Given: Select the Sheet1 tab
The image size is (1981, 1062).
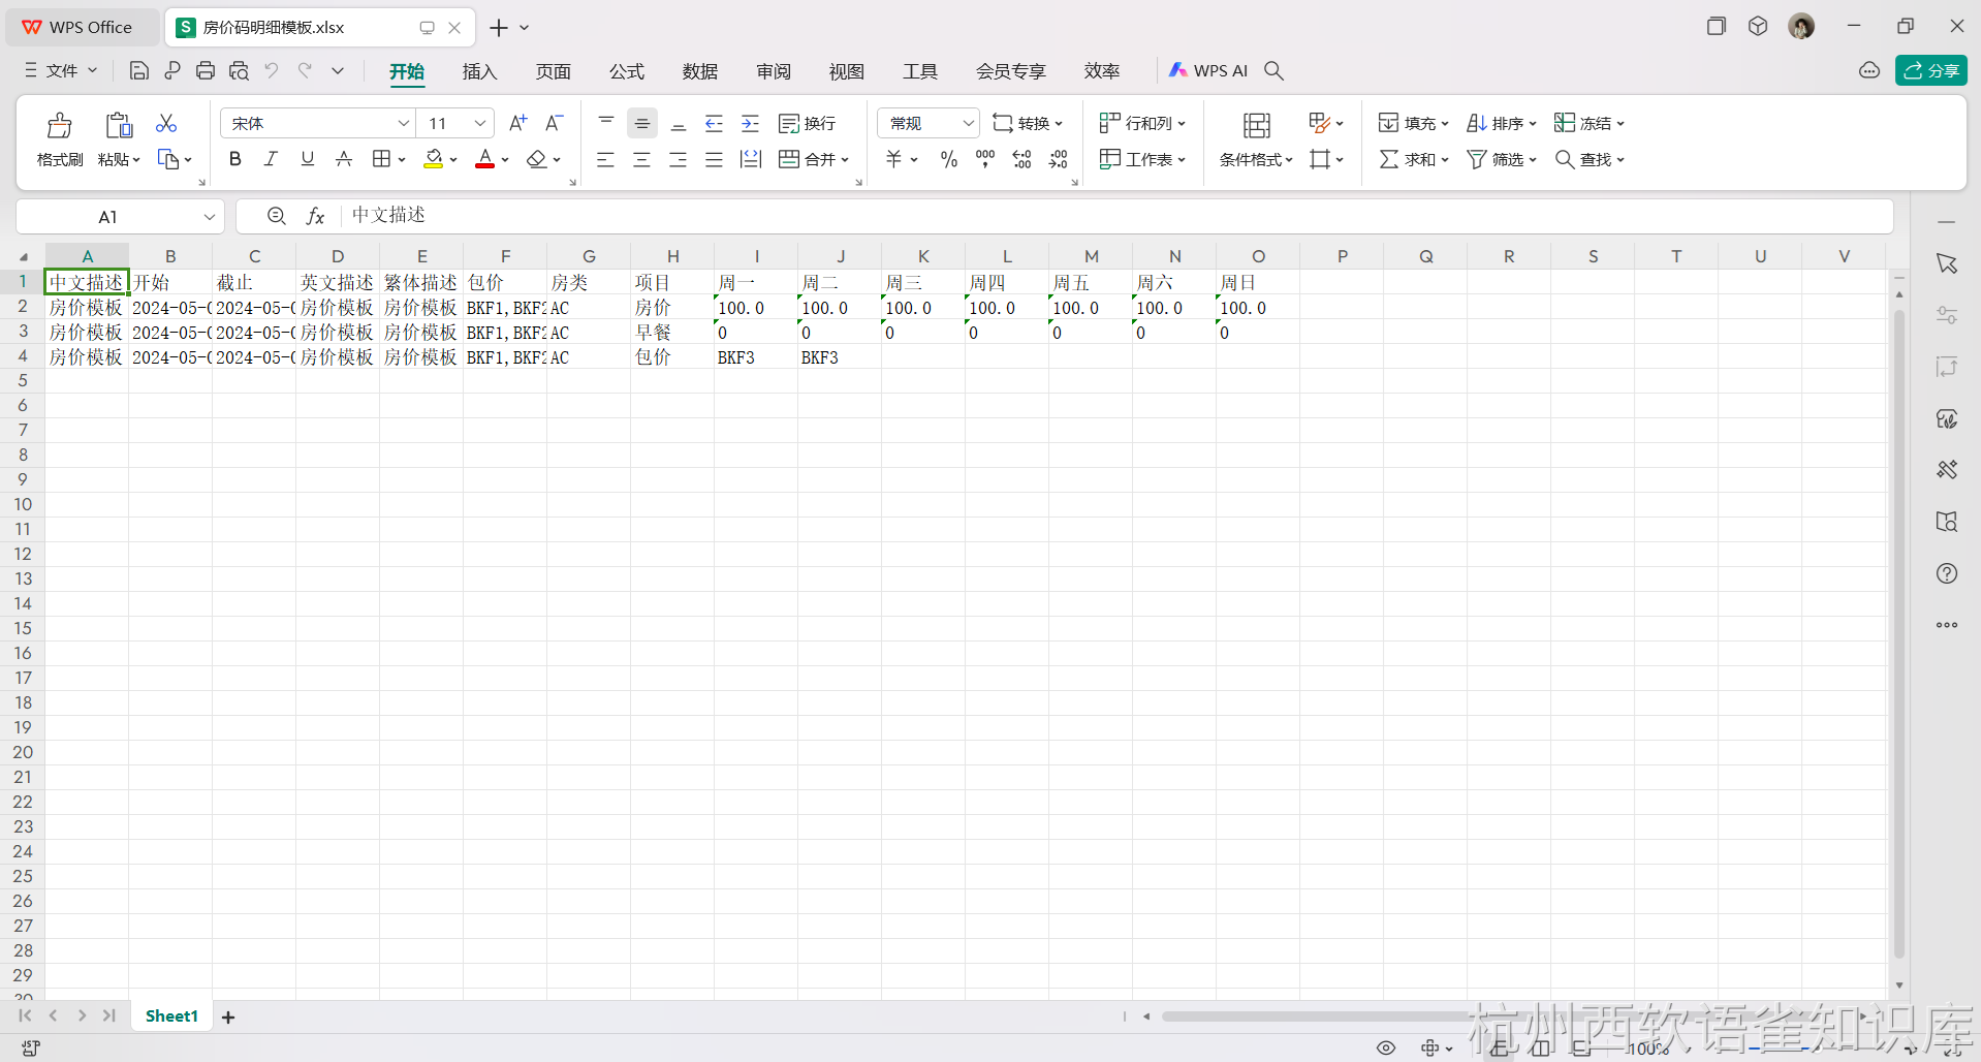Looking at the screenshot, I should tap(171, 1016).
